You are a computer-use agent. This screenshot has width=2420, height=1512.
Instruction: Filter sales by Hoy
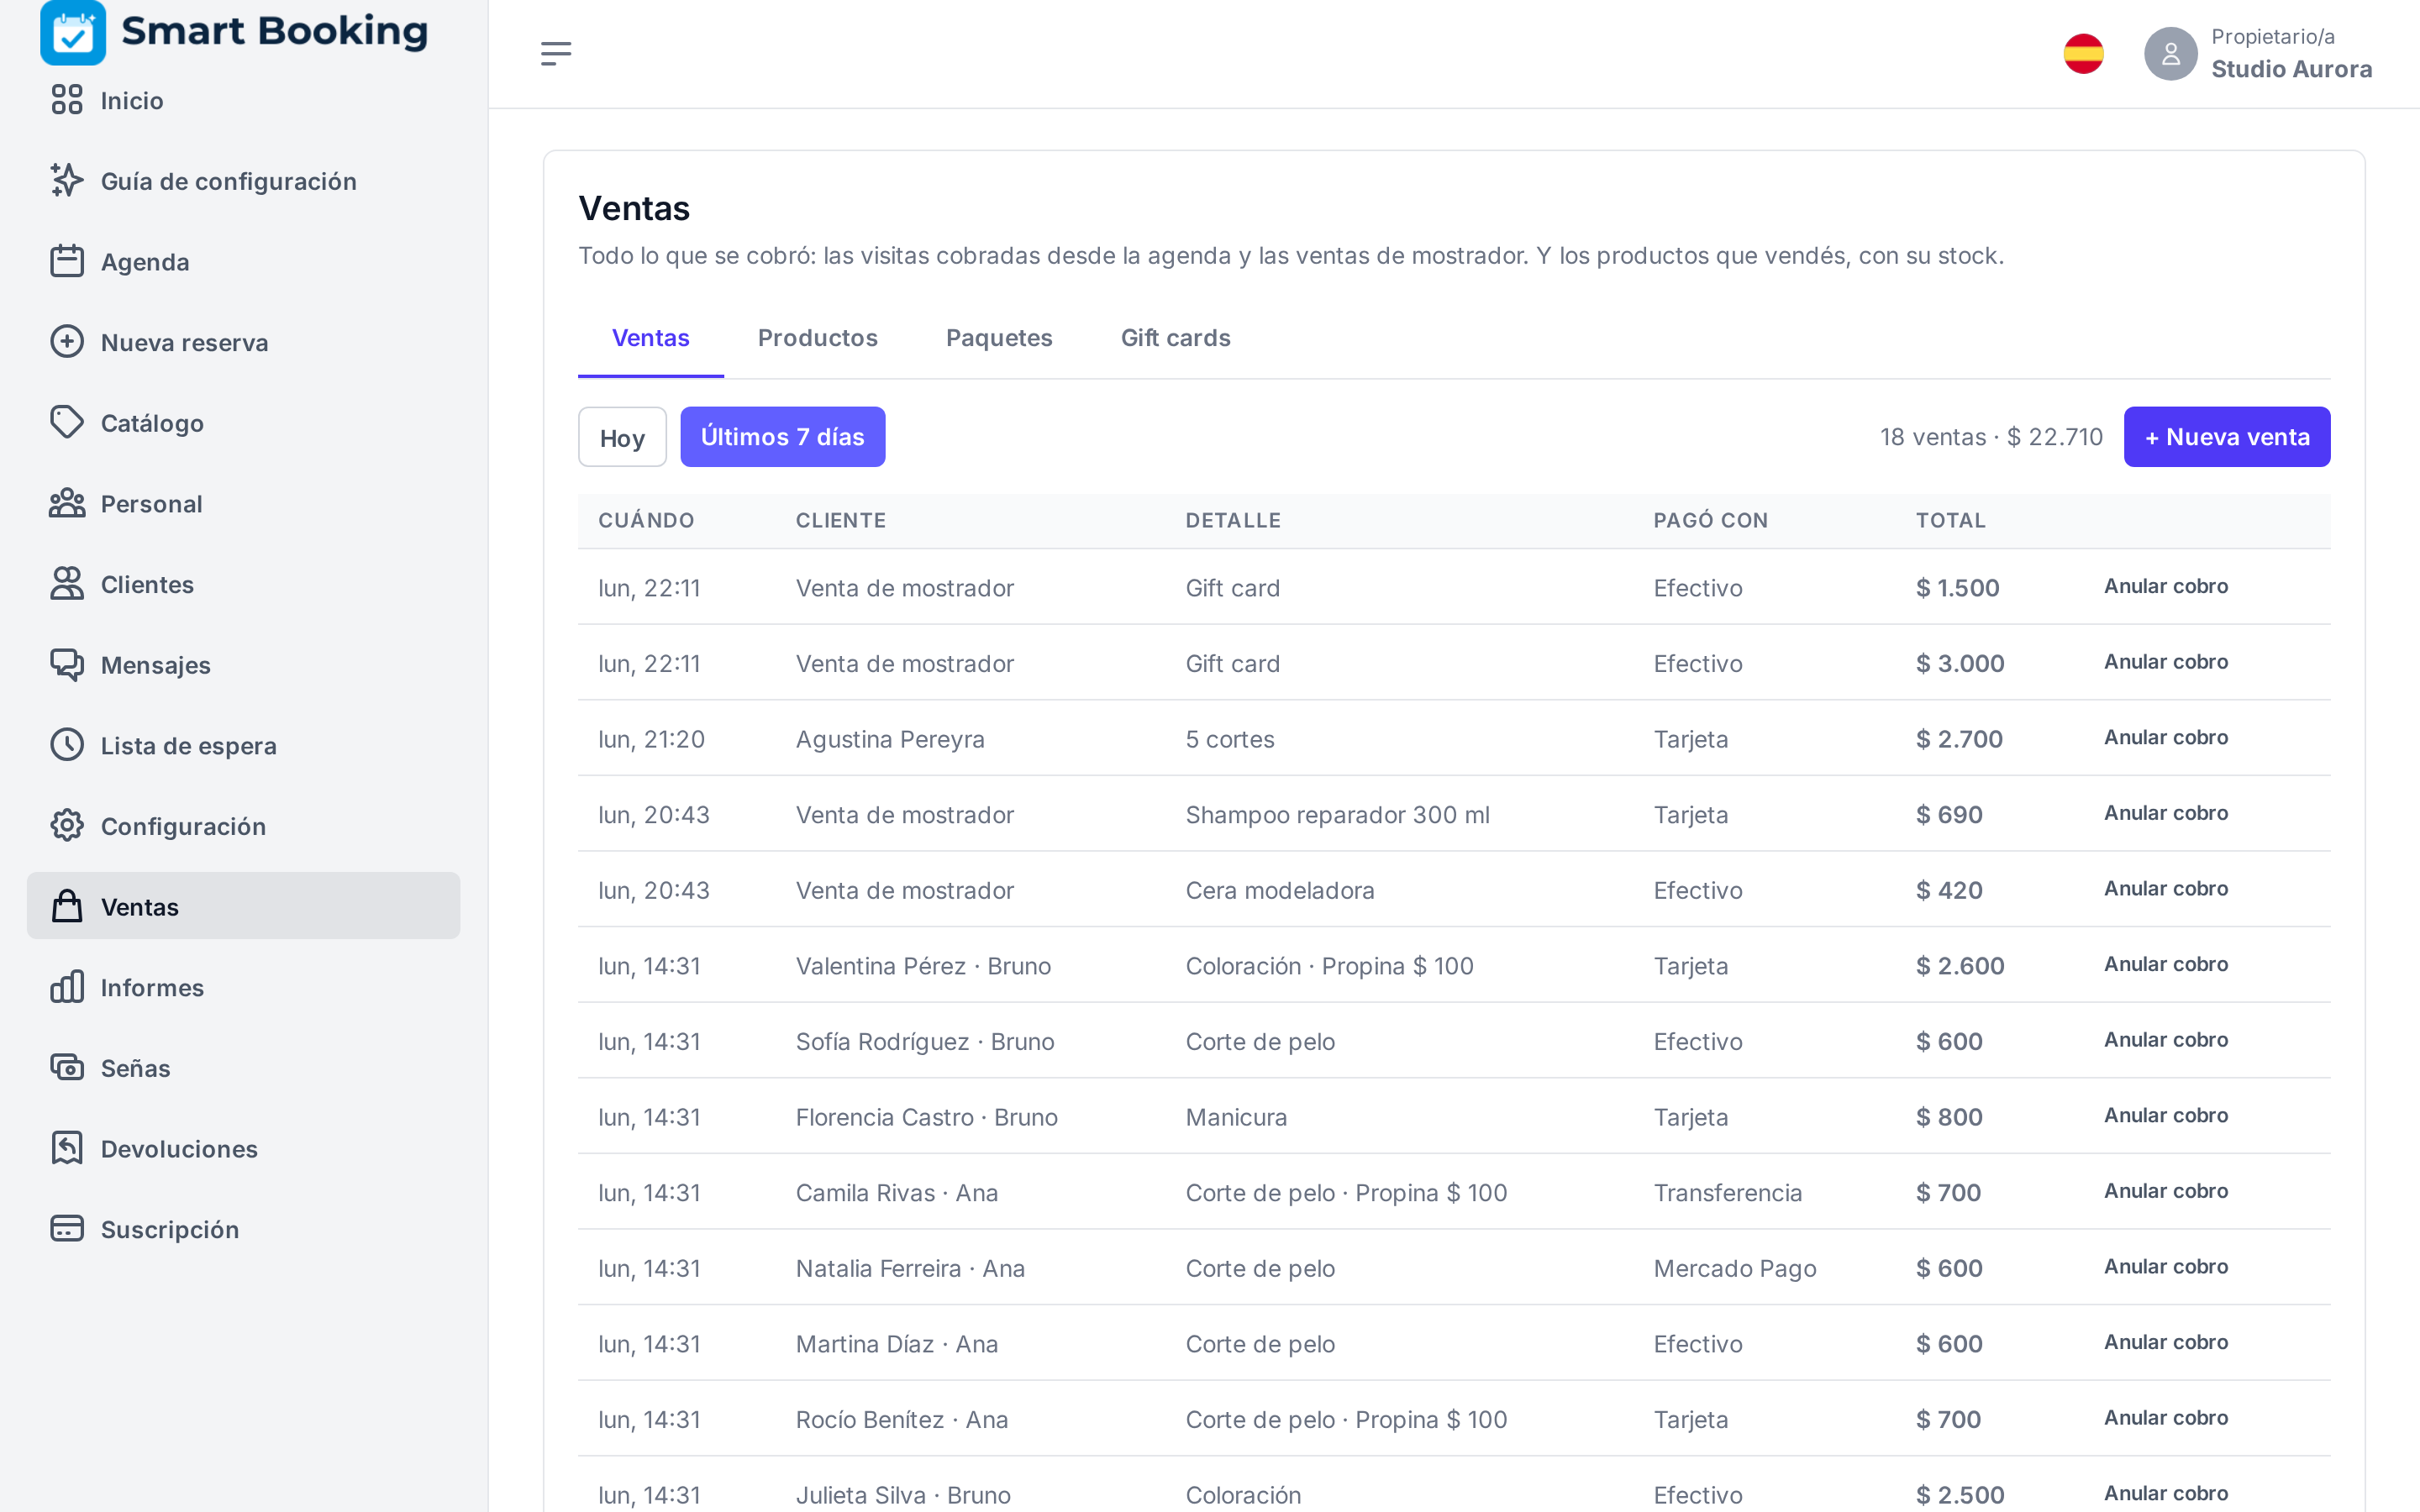pyautogui.click(x=622, y=437)
